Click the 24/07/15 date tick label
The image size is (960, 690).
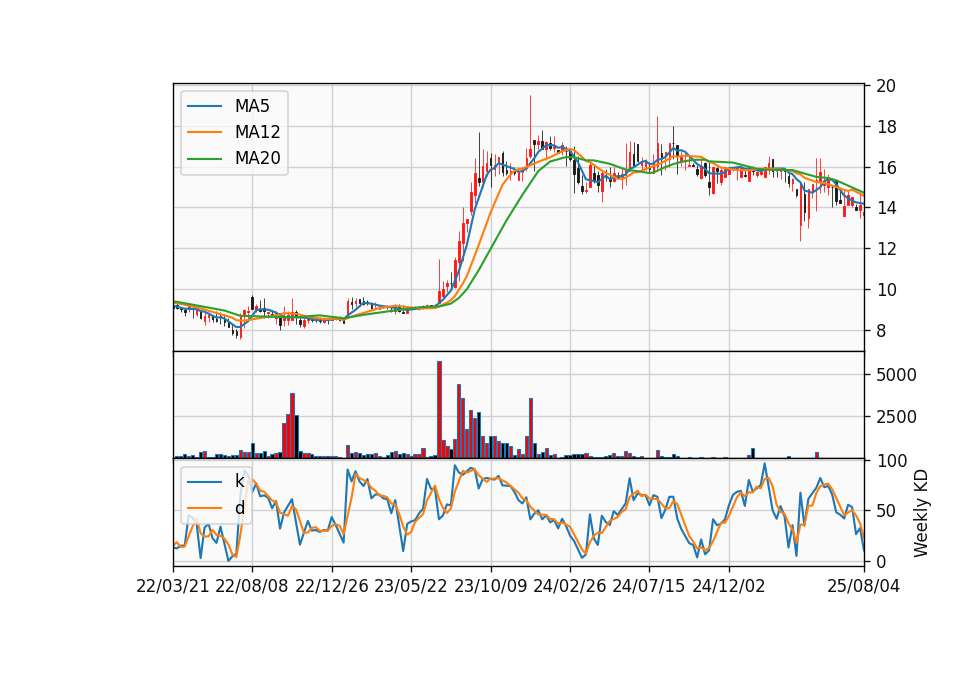(648, 586)
